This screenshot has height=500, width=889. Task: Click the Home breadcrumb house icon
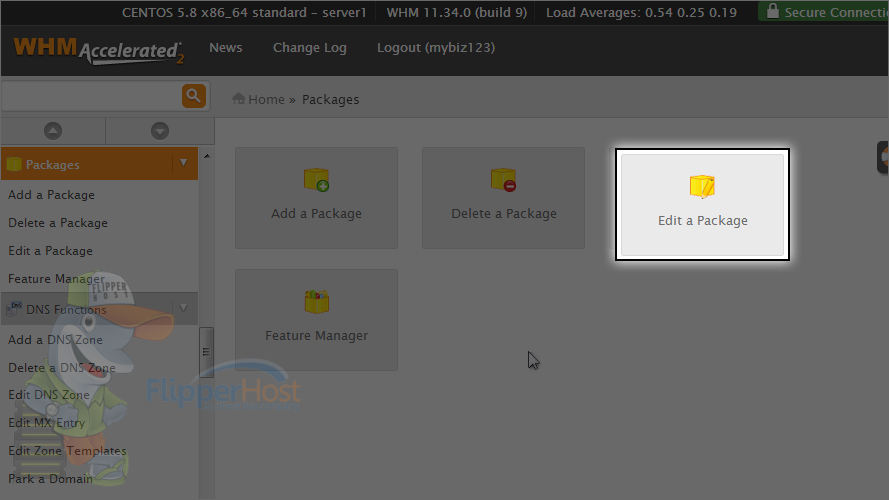pos(239,99)
